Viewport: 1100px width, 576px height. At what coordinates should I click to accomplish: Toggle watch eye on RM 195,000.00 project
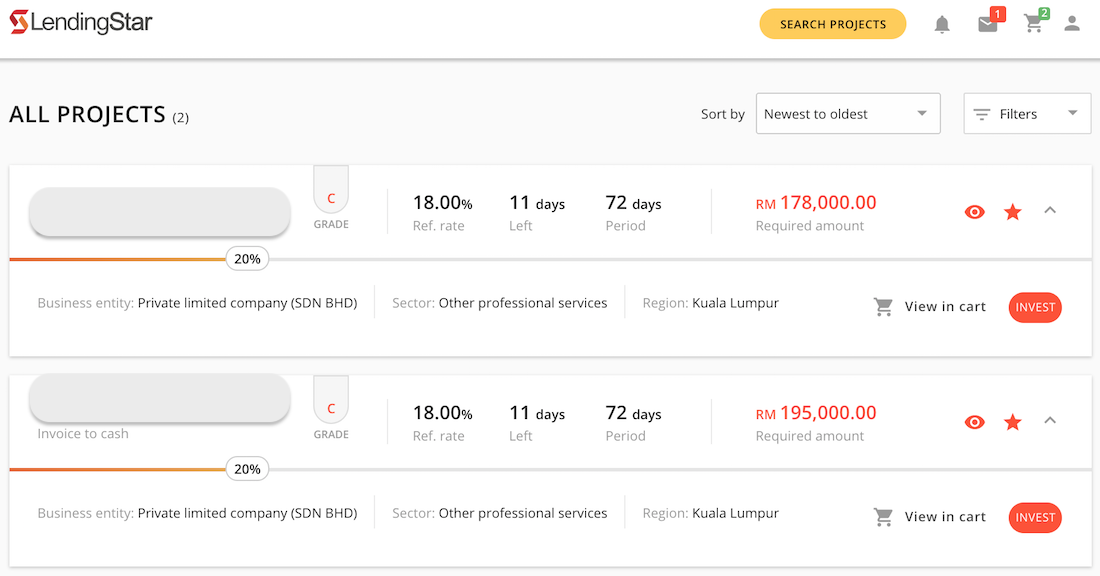pos(975,422)
